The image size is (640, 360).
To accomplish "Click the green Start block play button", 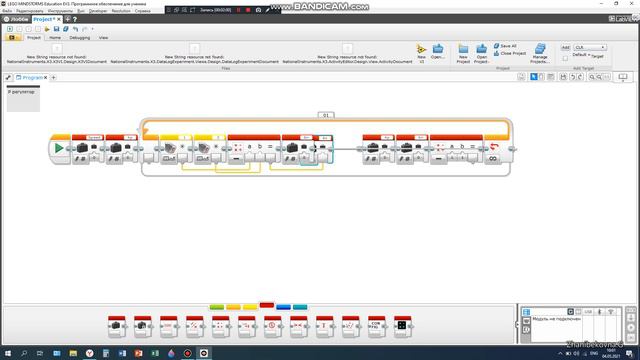I will pyautogui.click(x=59, y=148).
